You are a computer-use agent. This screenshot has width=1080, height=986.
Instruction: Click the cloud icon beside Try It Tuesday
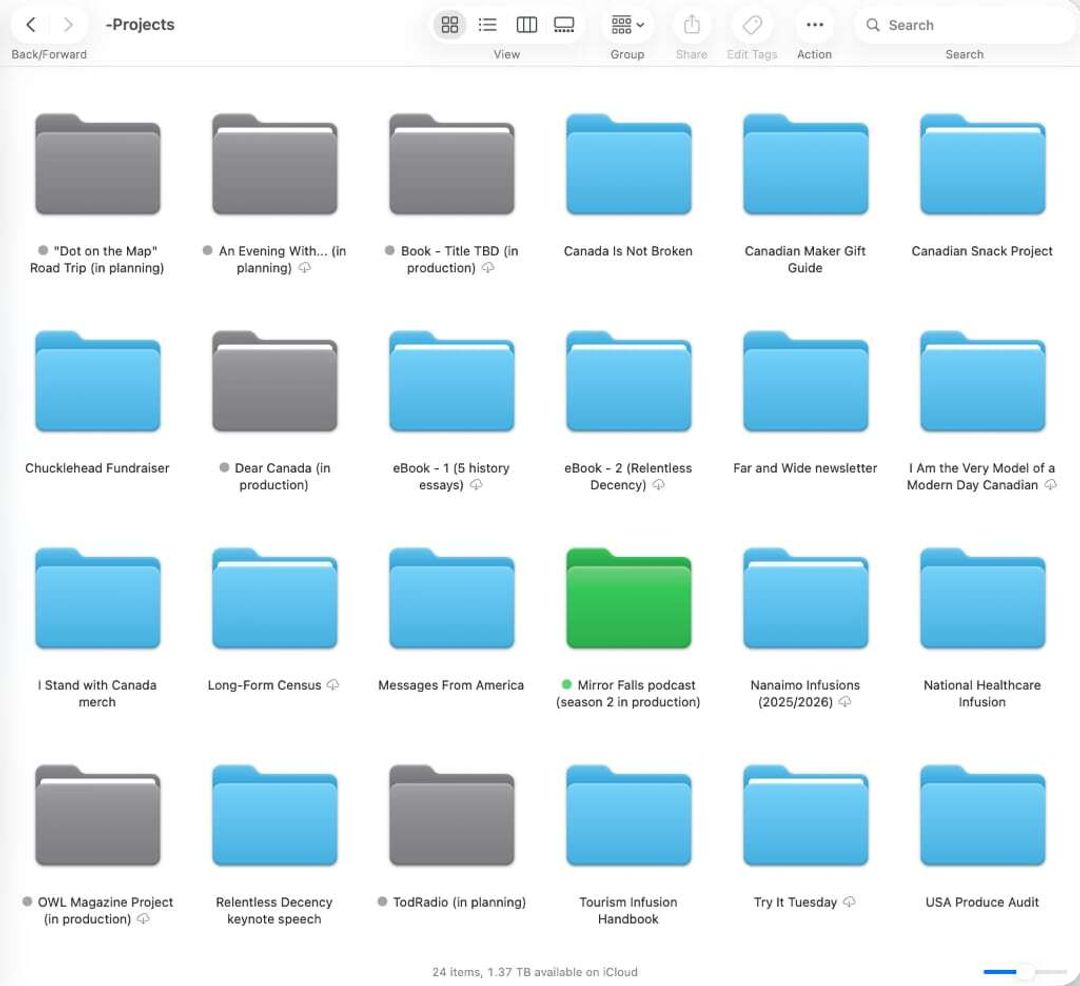tap(849, 901)
